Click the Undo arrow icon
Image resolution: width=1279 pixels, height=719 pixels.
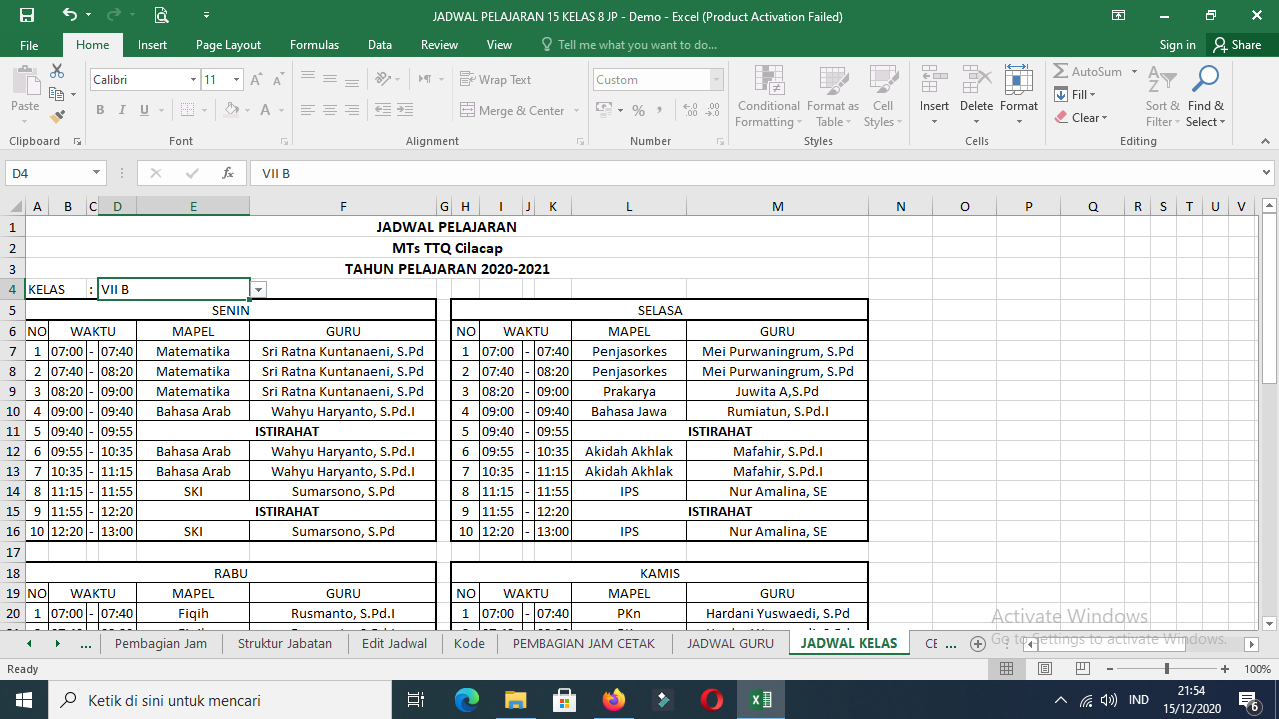pyautogui.click(x=69, y=16)
